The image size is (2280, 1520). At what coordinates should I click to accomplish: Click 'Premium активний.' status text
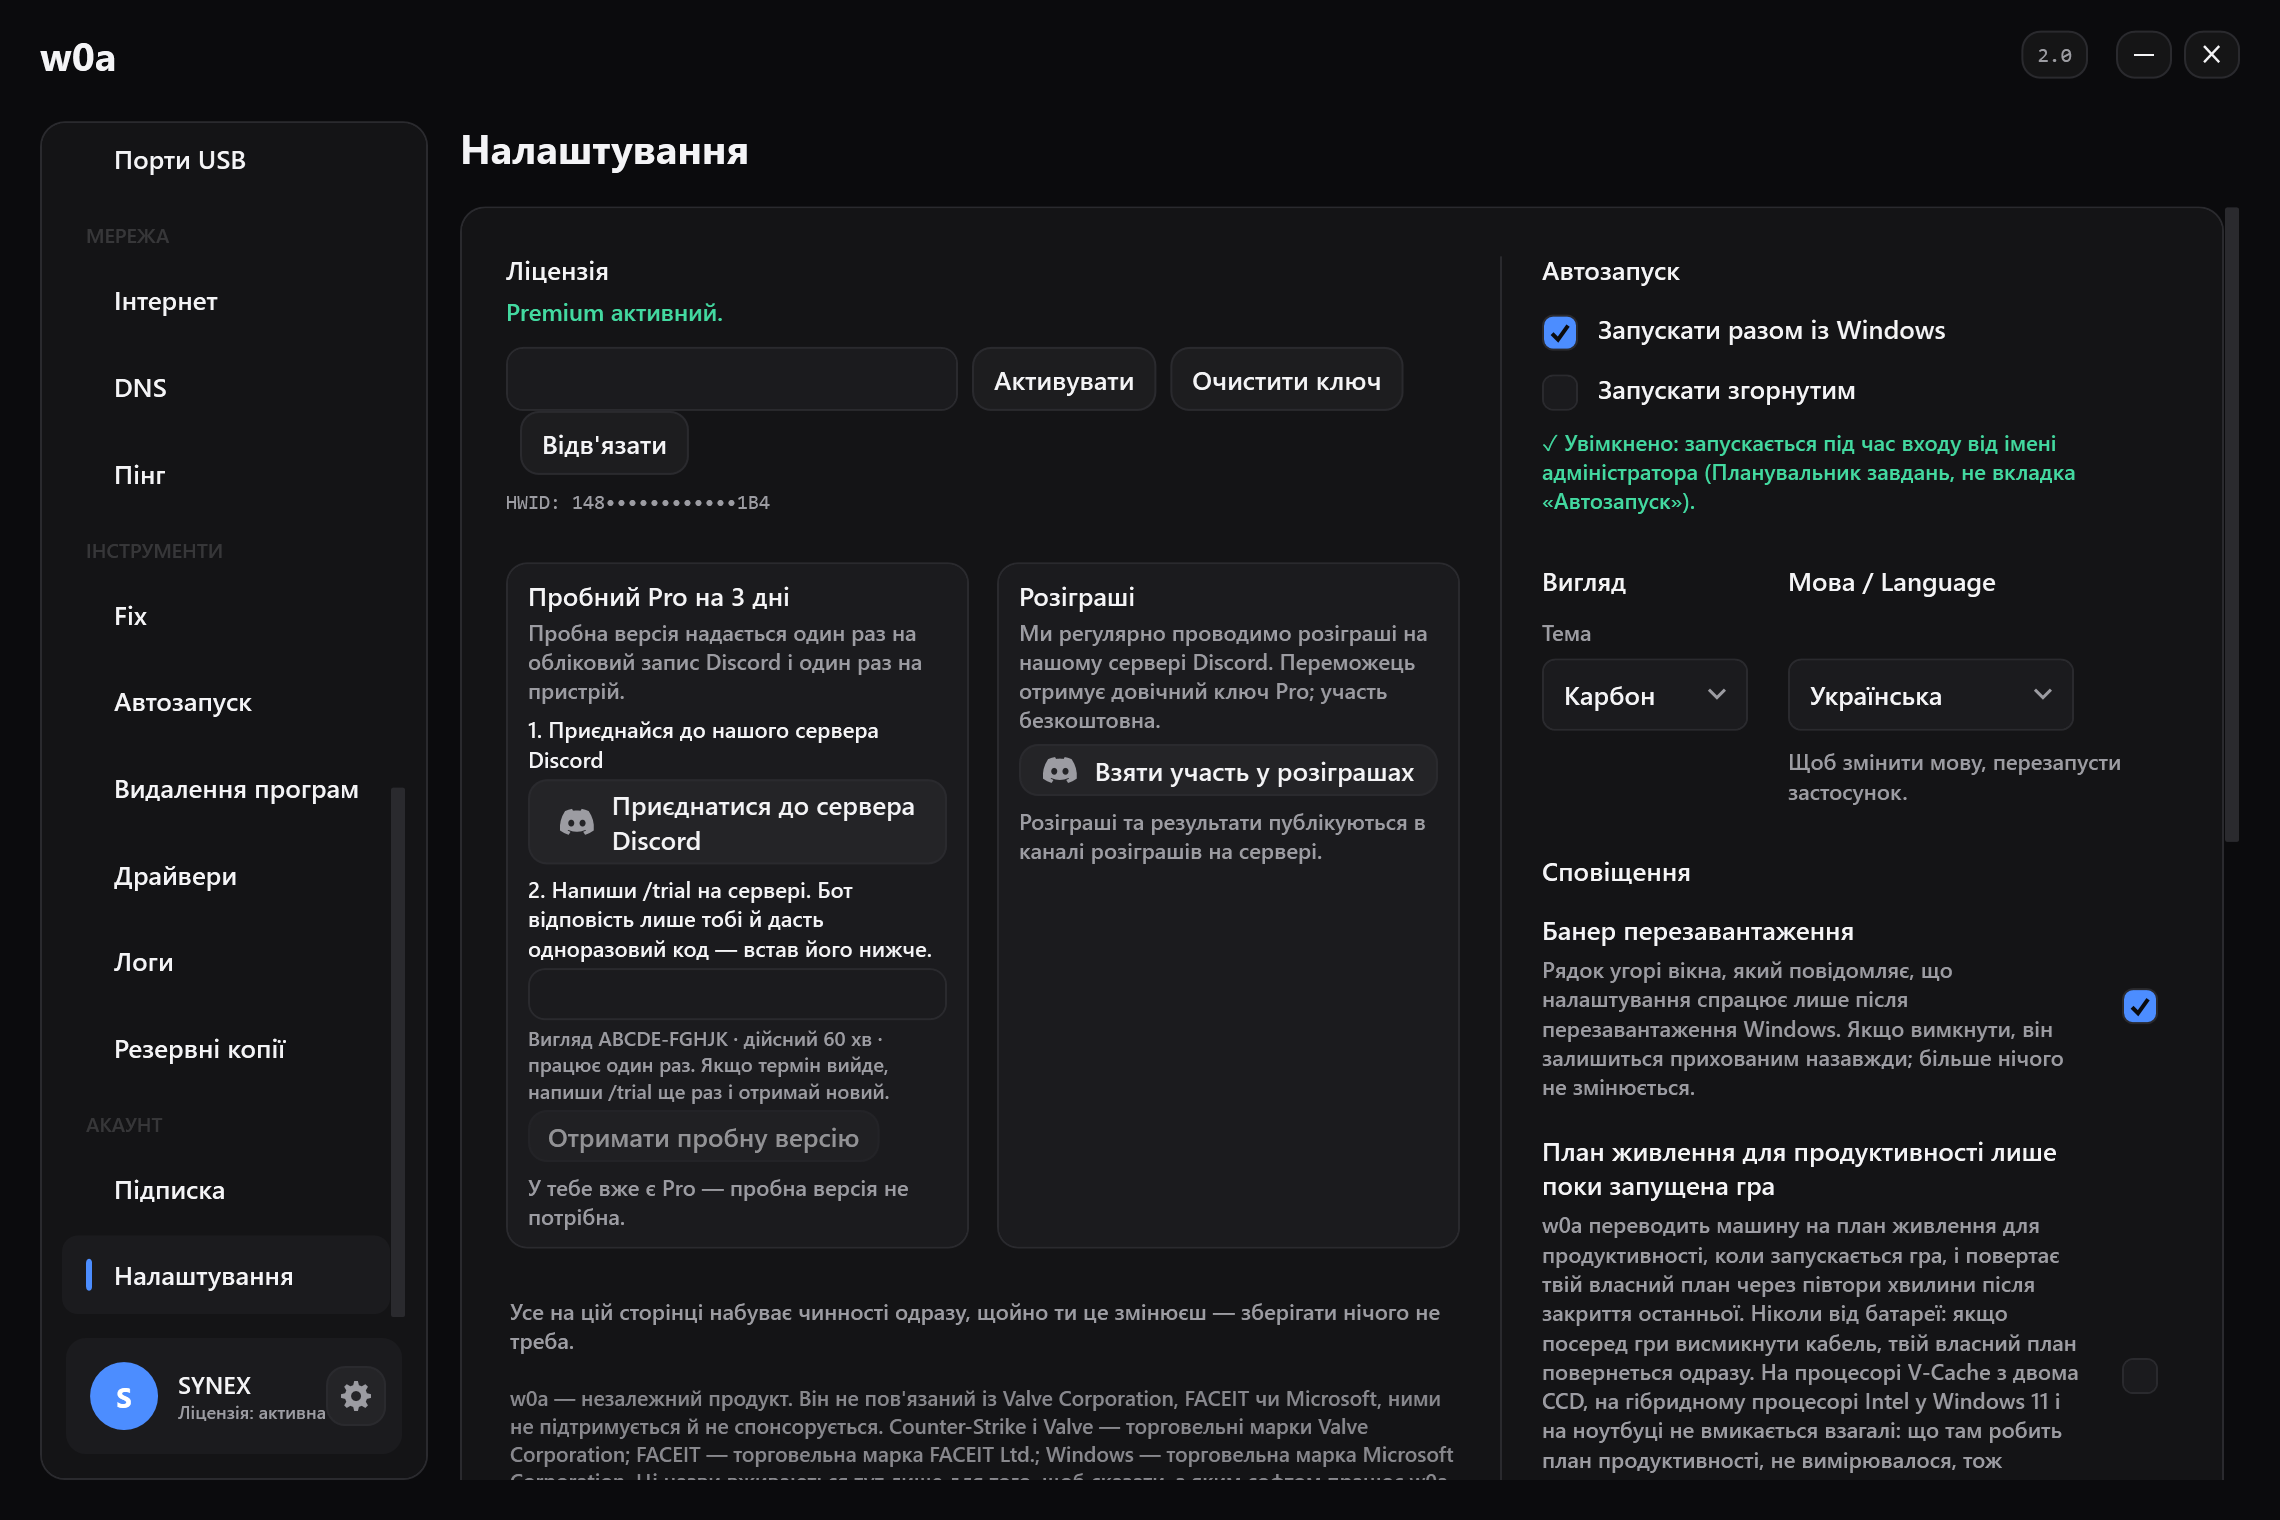pyautogui.click(x=614, y=313)
